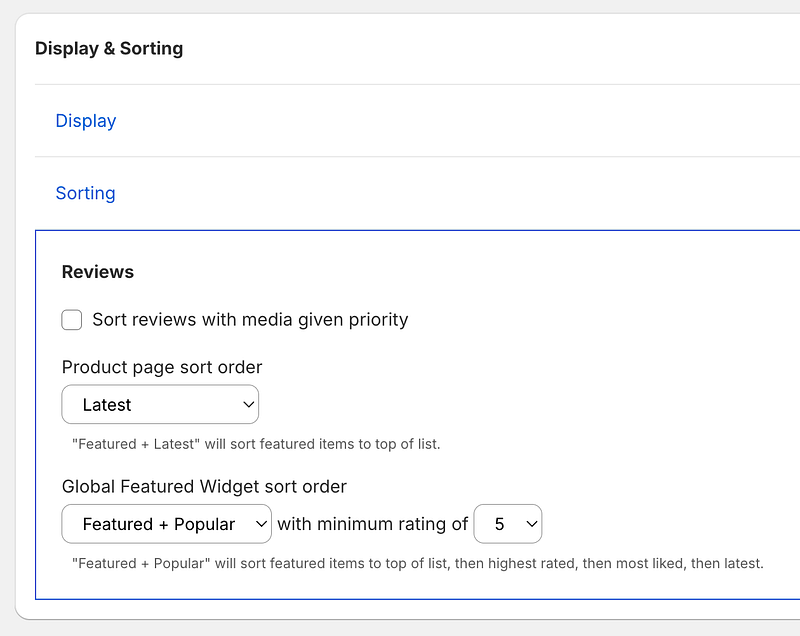Open the Product page sort order dropdown

point(160,404)
